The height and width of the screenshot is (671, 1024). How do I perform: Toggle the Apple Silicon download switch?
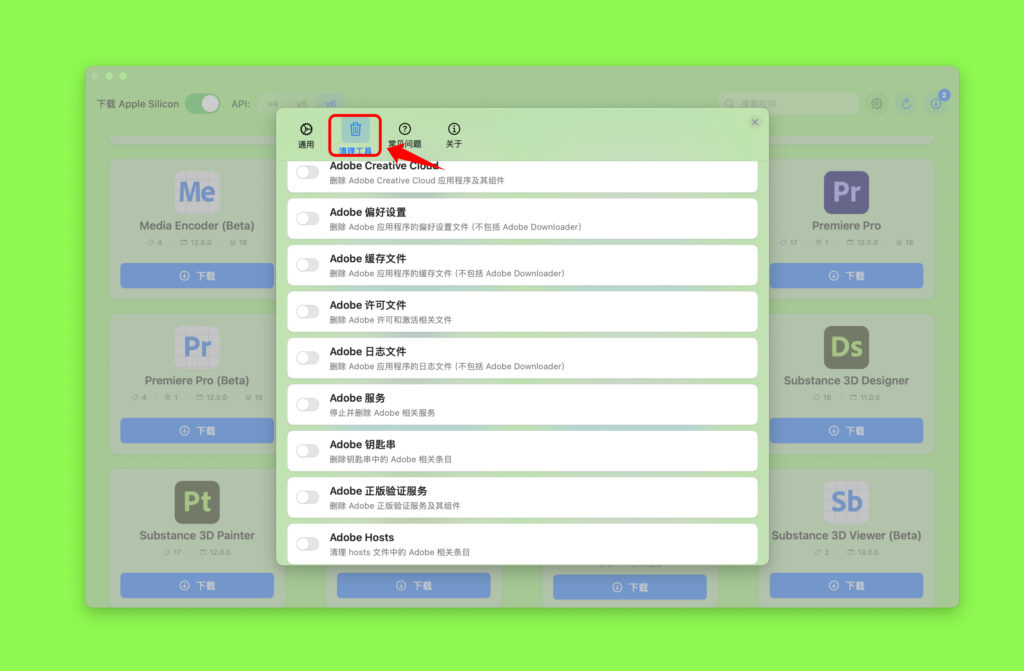click(200, 103)
